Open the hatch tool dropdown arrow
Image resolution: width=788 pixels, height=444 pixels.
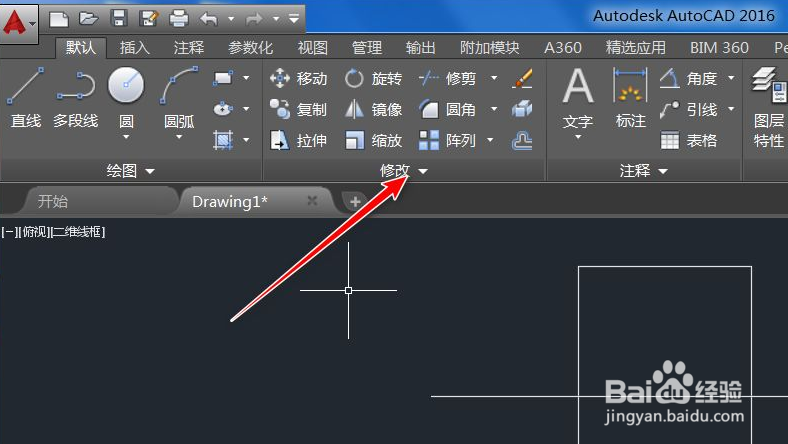[x=246, y=140]
